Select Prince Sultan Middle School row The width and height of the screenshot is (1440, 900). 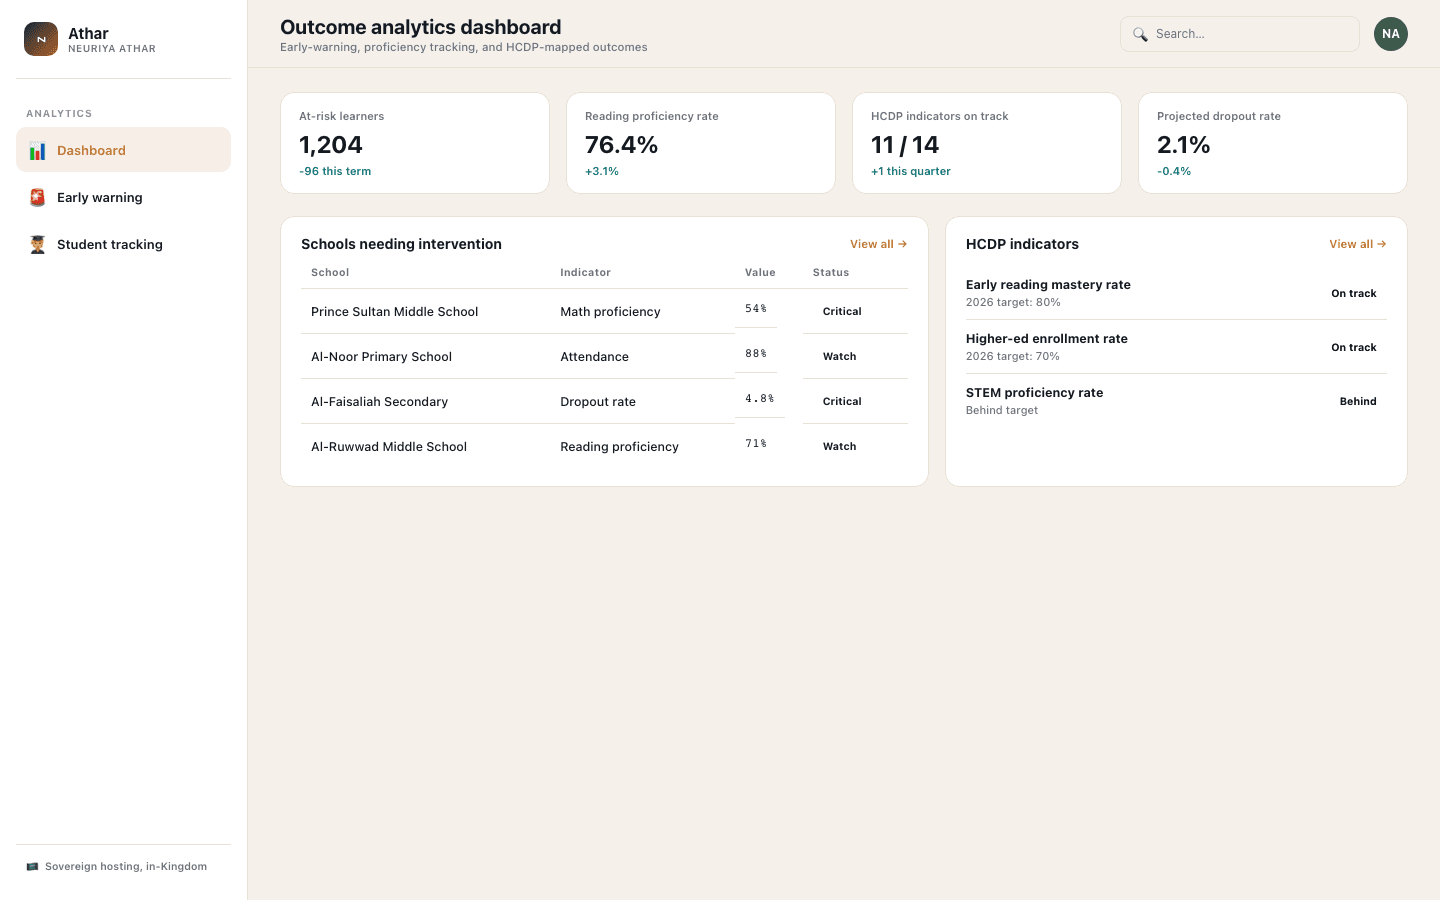click(x=604, y=311)
